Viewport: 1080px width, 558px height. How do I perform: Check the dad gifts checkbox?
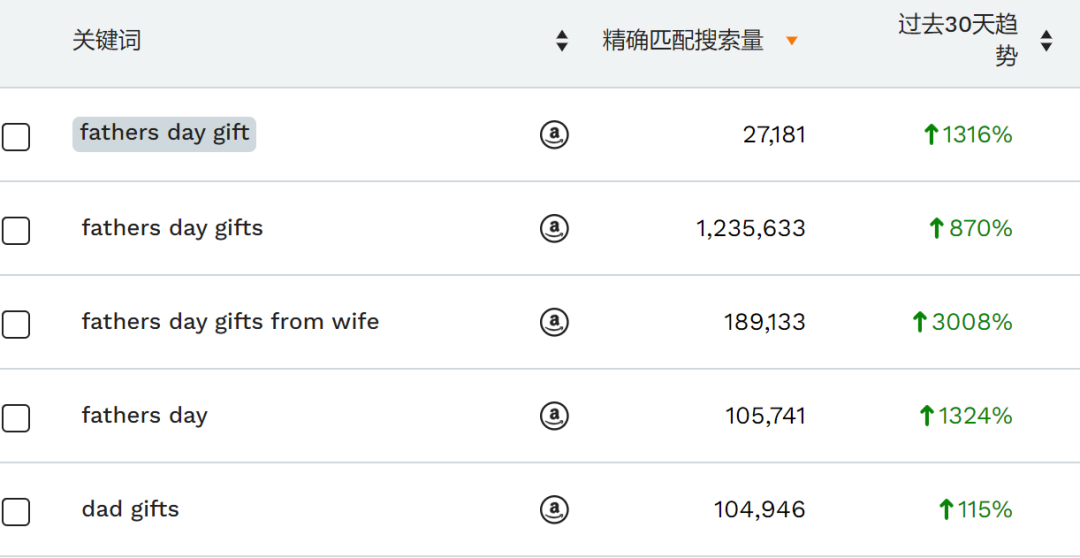click(x=16, y=512)
